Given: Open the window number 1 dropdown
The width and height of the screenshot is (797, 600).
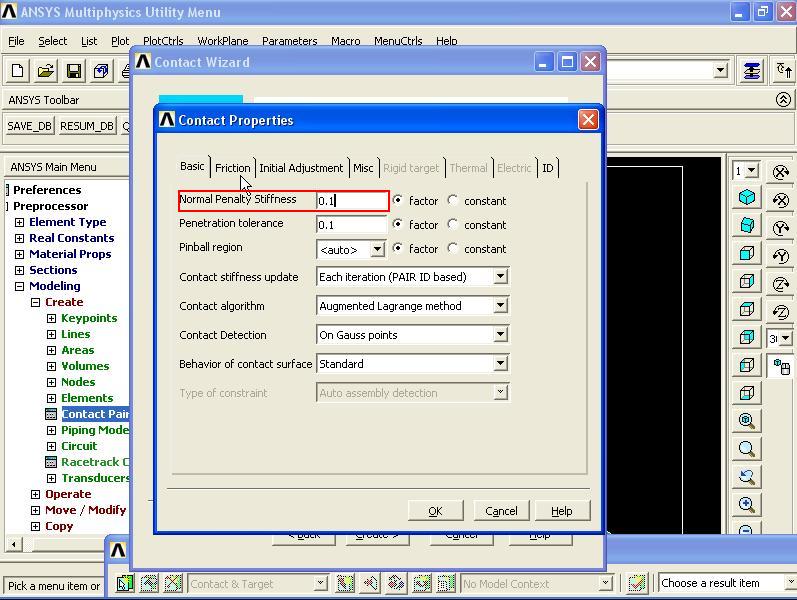Looking at the screenshot, I should click(752, 171).
